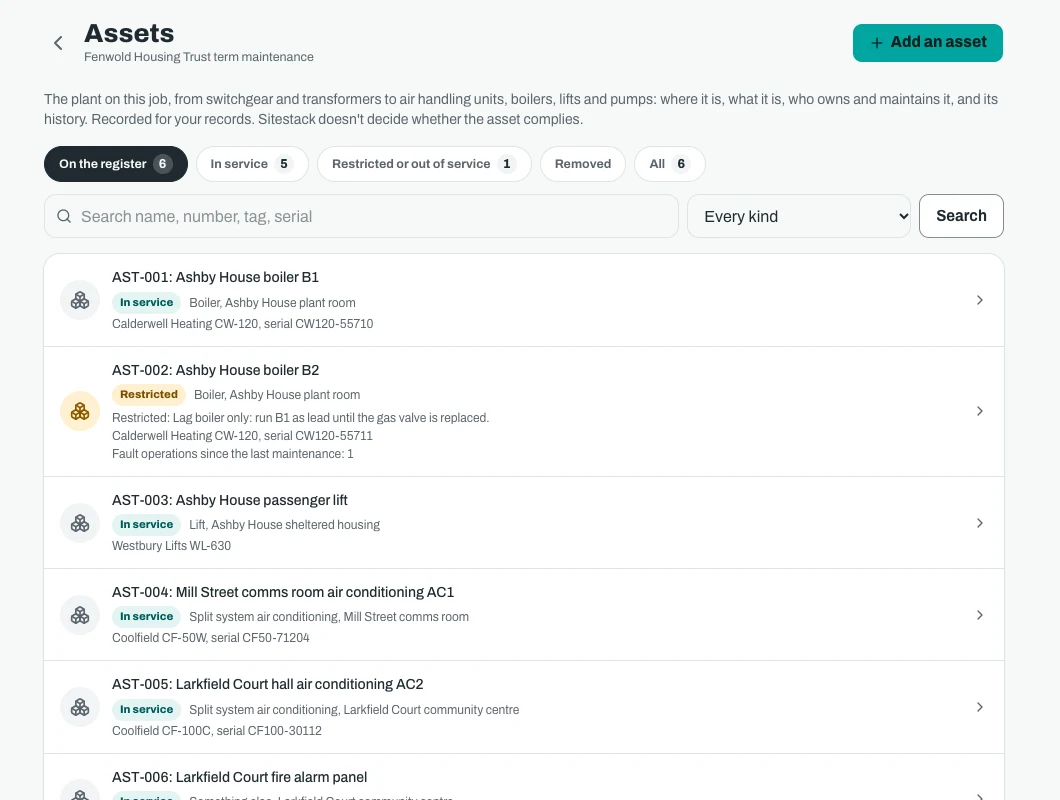Show Restricted or out of service assets

tap(424, 164)
